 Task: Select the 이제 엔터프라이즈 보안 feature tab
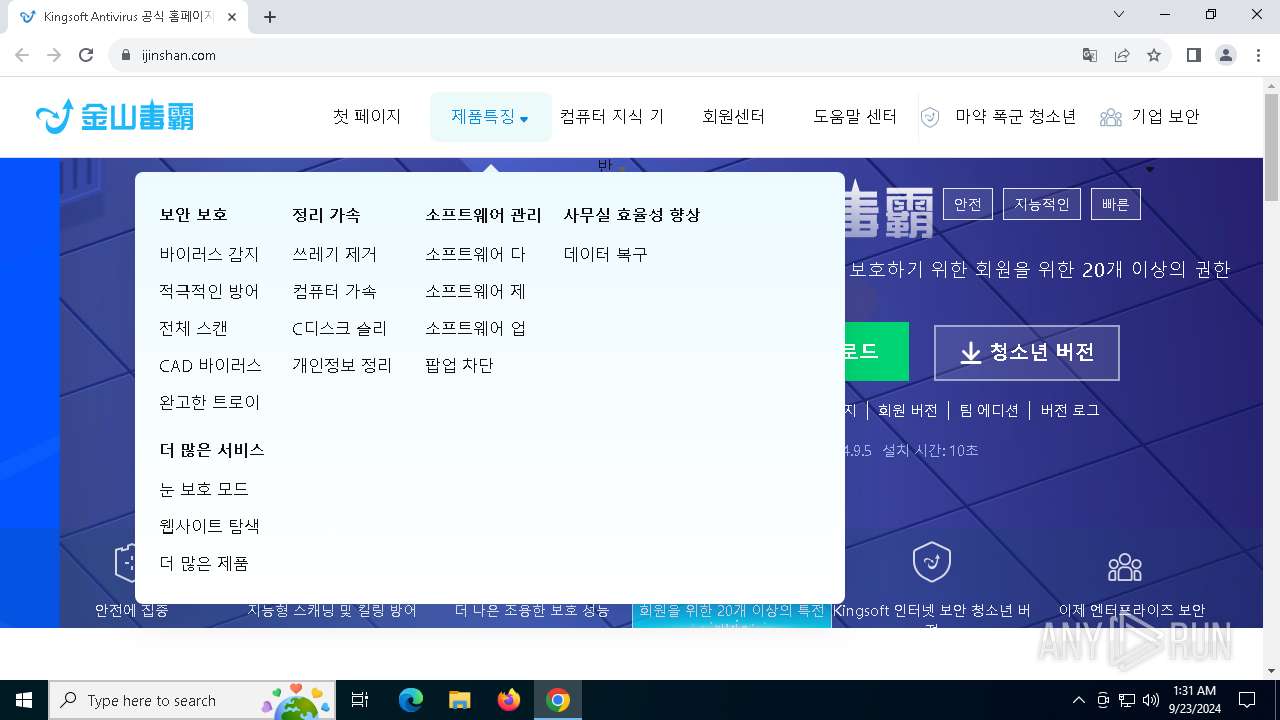(x=1132, y=610)
